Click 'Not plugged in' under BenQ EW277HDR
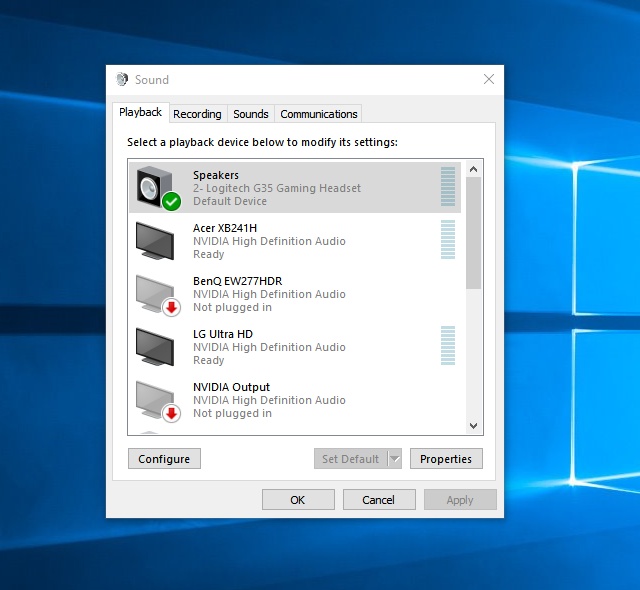Screen dimensions: 640x590 (232, 307)
